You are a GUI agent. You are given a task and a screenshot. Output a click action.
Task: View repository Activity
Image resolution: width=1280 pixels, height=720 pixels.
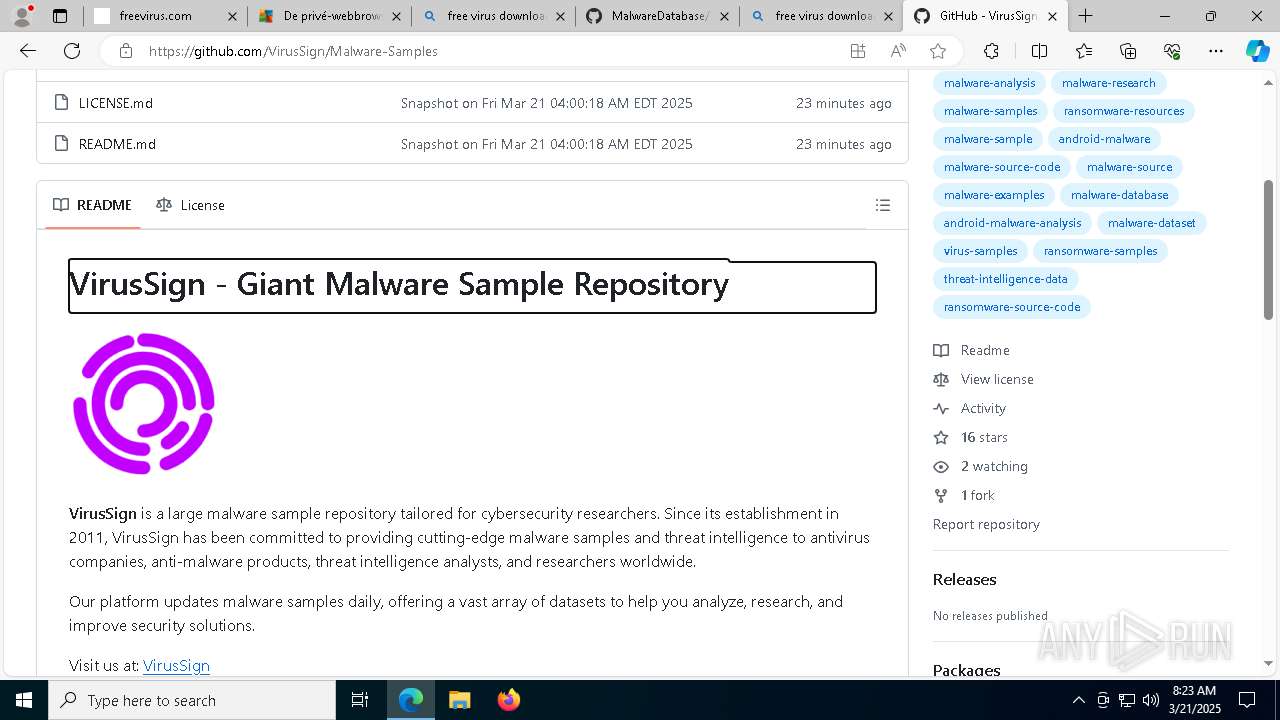click(969, 408)
